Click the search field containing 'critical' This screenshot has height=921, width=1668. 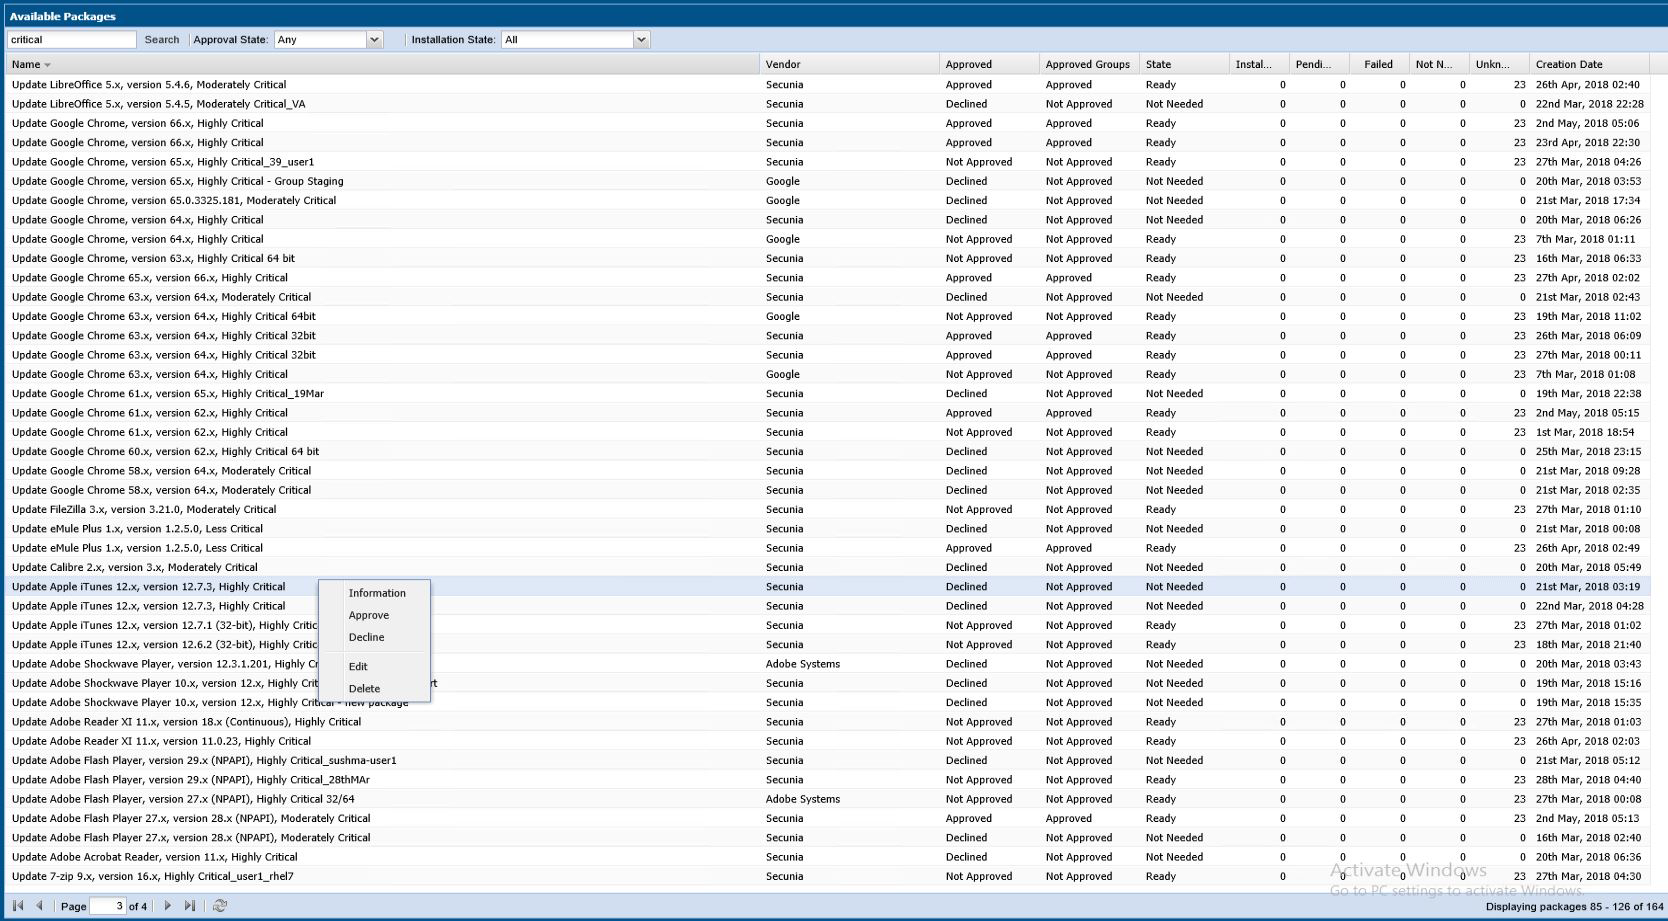pyautogui.click(x=71, y=40)
